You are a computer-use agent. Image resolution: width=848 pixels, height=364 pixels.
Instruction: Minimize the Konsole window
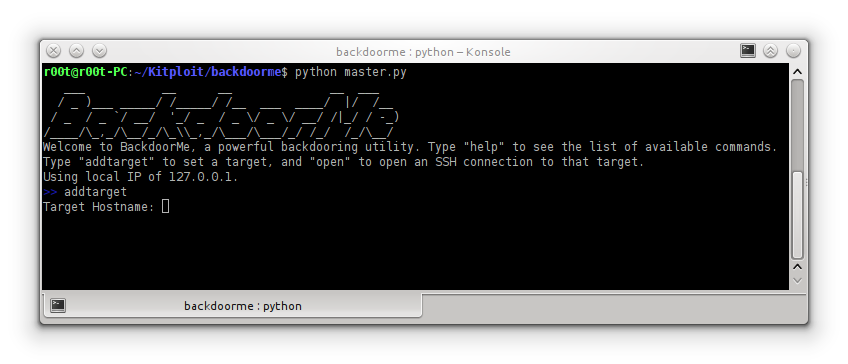coord(99,51)
